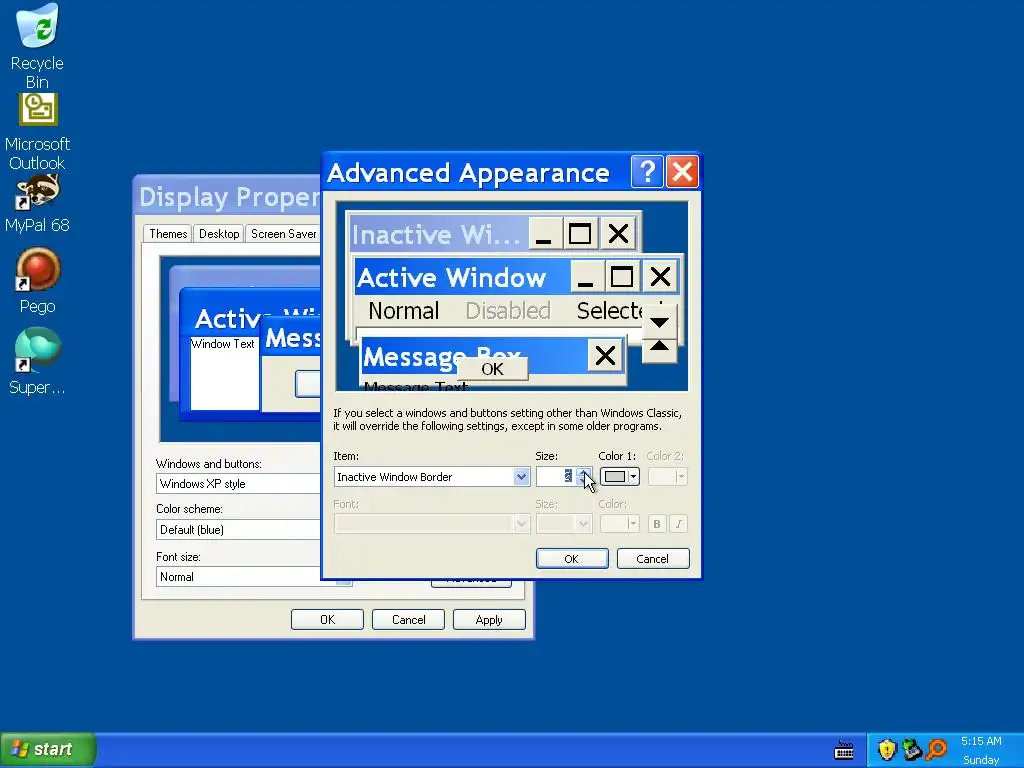The width and height of the screenshot is (1024, 768).
Task: Select the Super… desktop shortcut icon
Action: (x=37, y=361)
